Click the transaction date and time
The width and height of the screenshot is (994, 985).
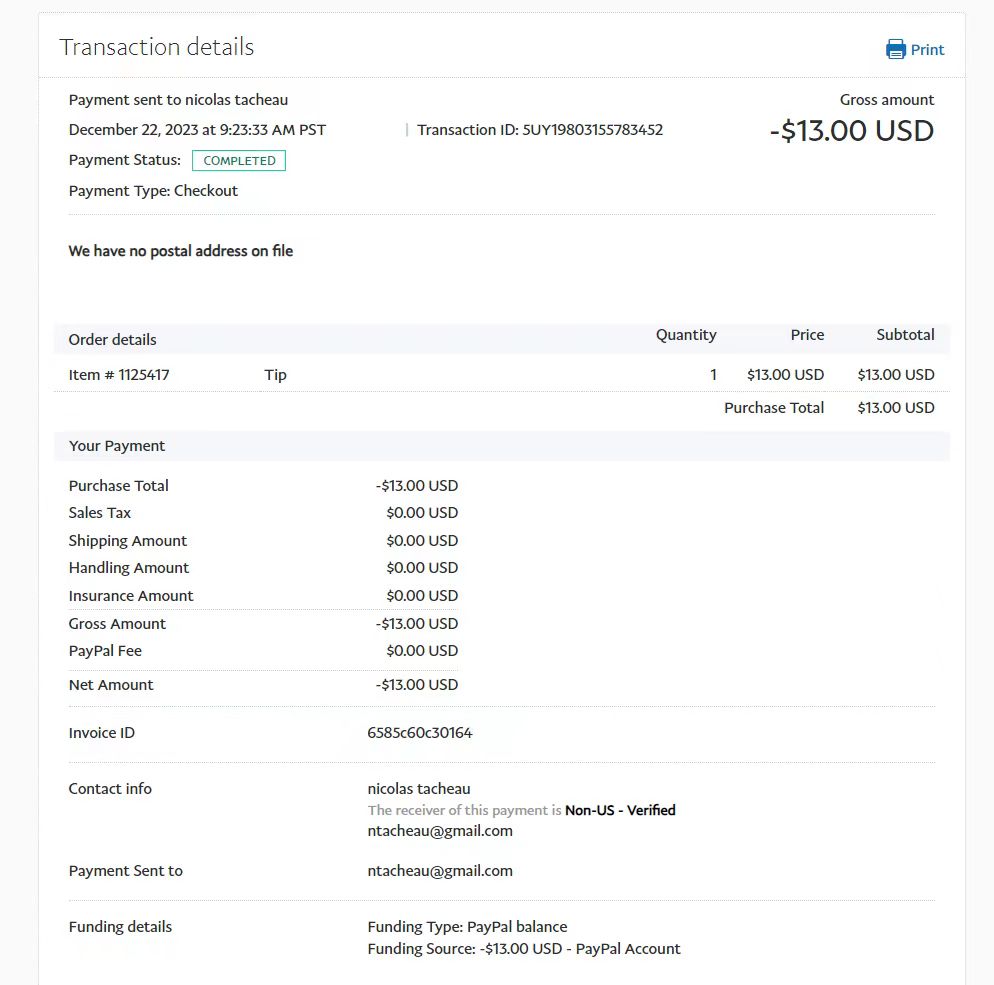coord(197,130)
